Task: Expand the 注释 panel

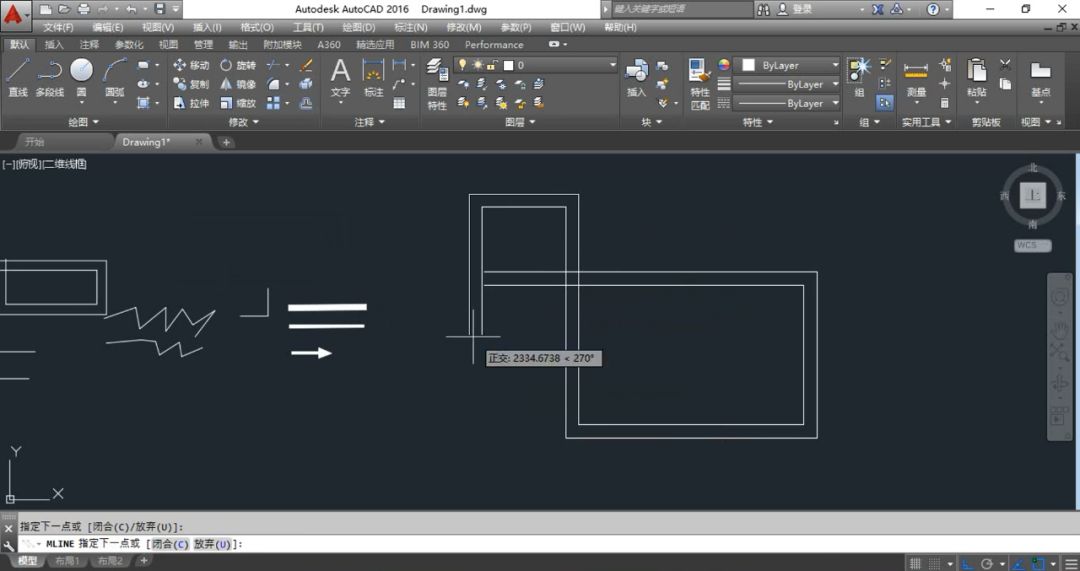Action: click(x=370, y=122)
